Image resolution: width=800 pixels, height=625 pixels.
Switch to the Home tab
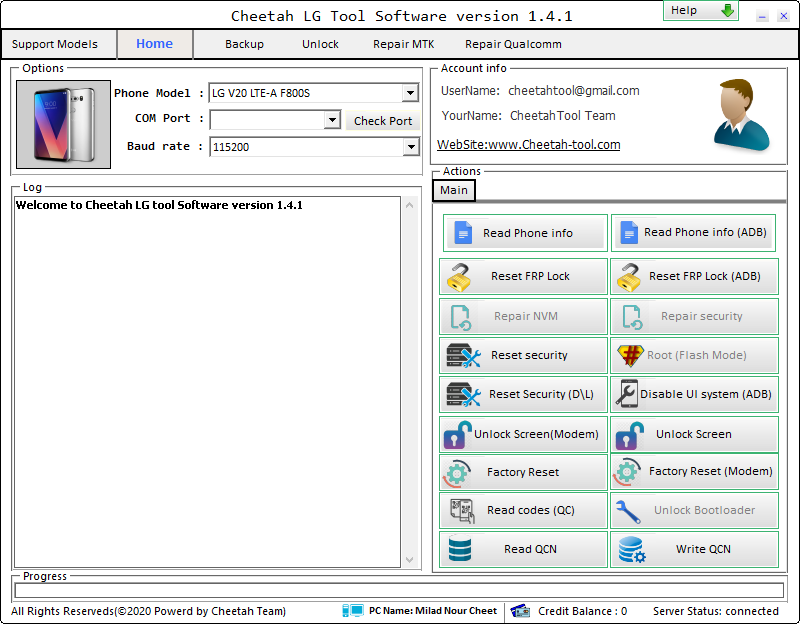click(x=155, y=44)
